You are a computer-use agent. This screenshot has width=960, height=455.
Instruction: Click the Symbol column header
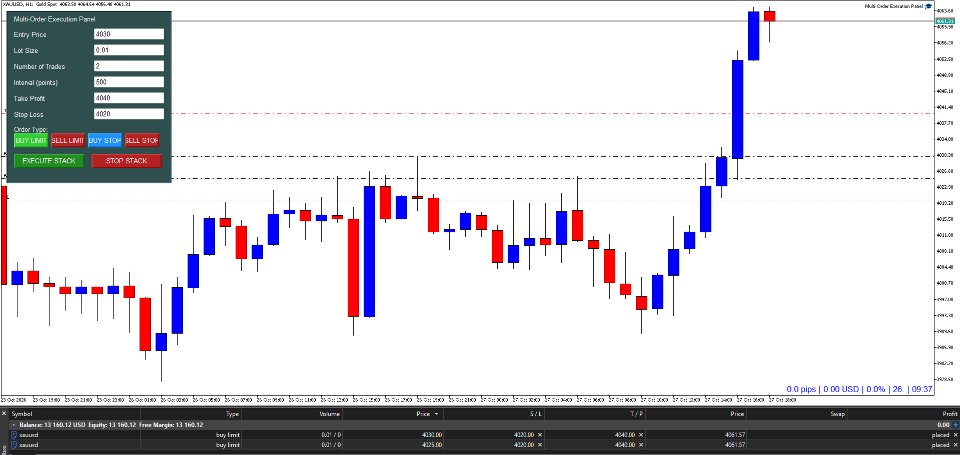(x=22, y=414)
